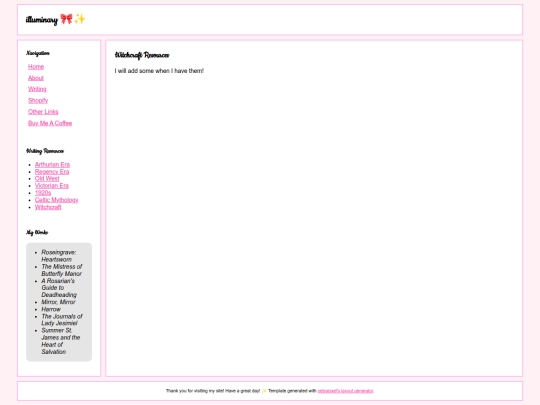Open the Home navigation link

[x=36, y=66]
